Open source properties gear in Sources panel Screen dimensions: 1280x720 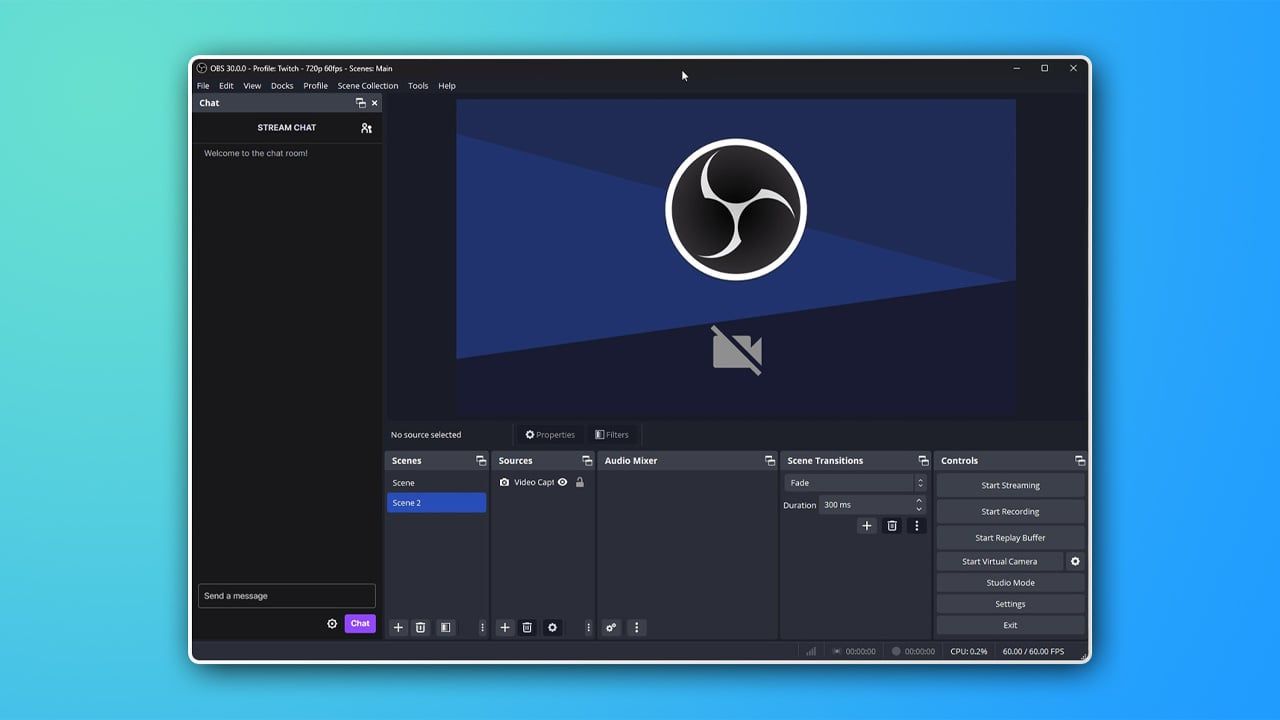(x=552, y=627)
